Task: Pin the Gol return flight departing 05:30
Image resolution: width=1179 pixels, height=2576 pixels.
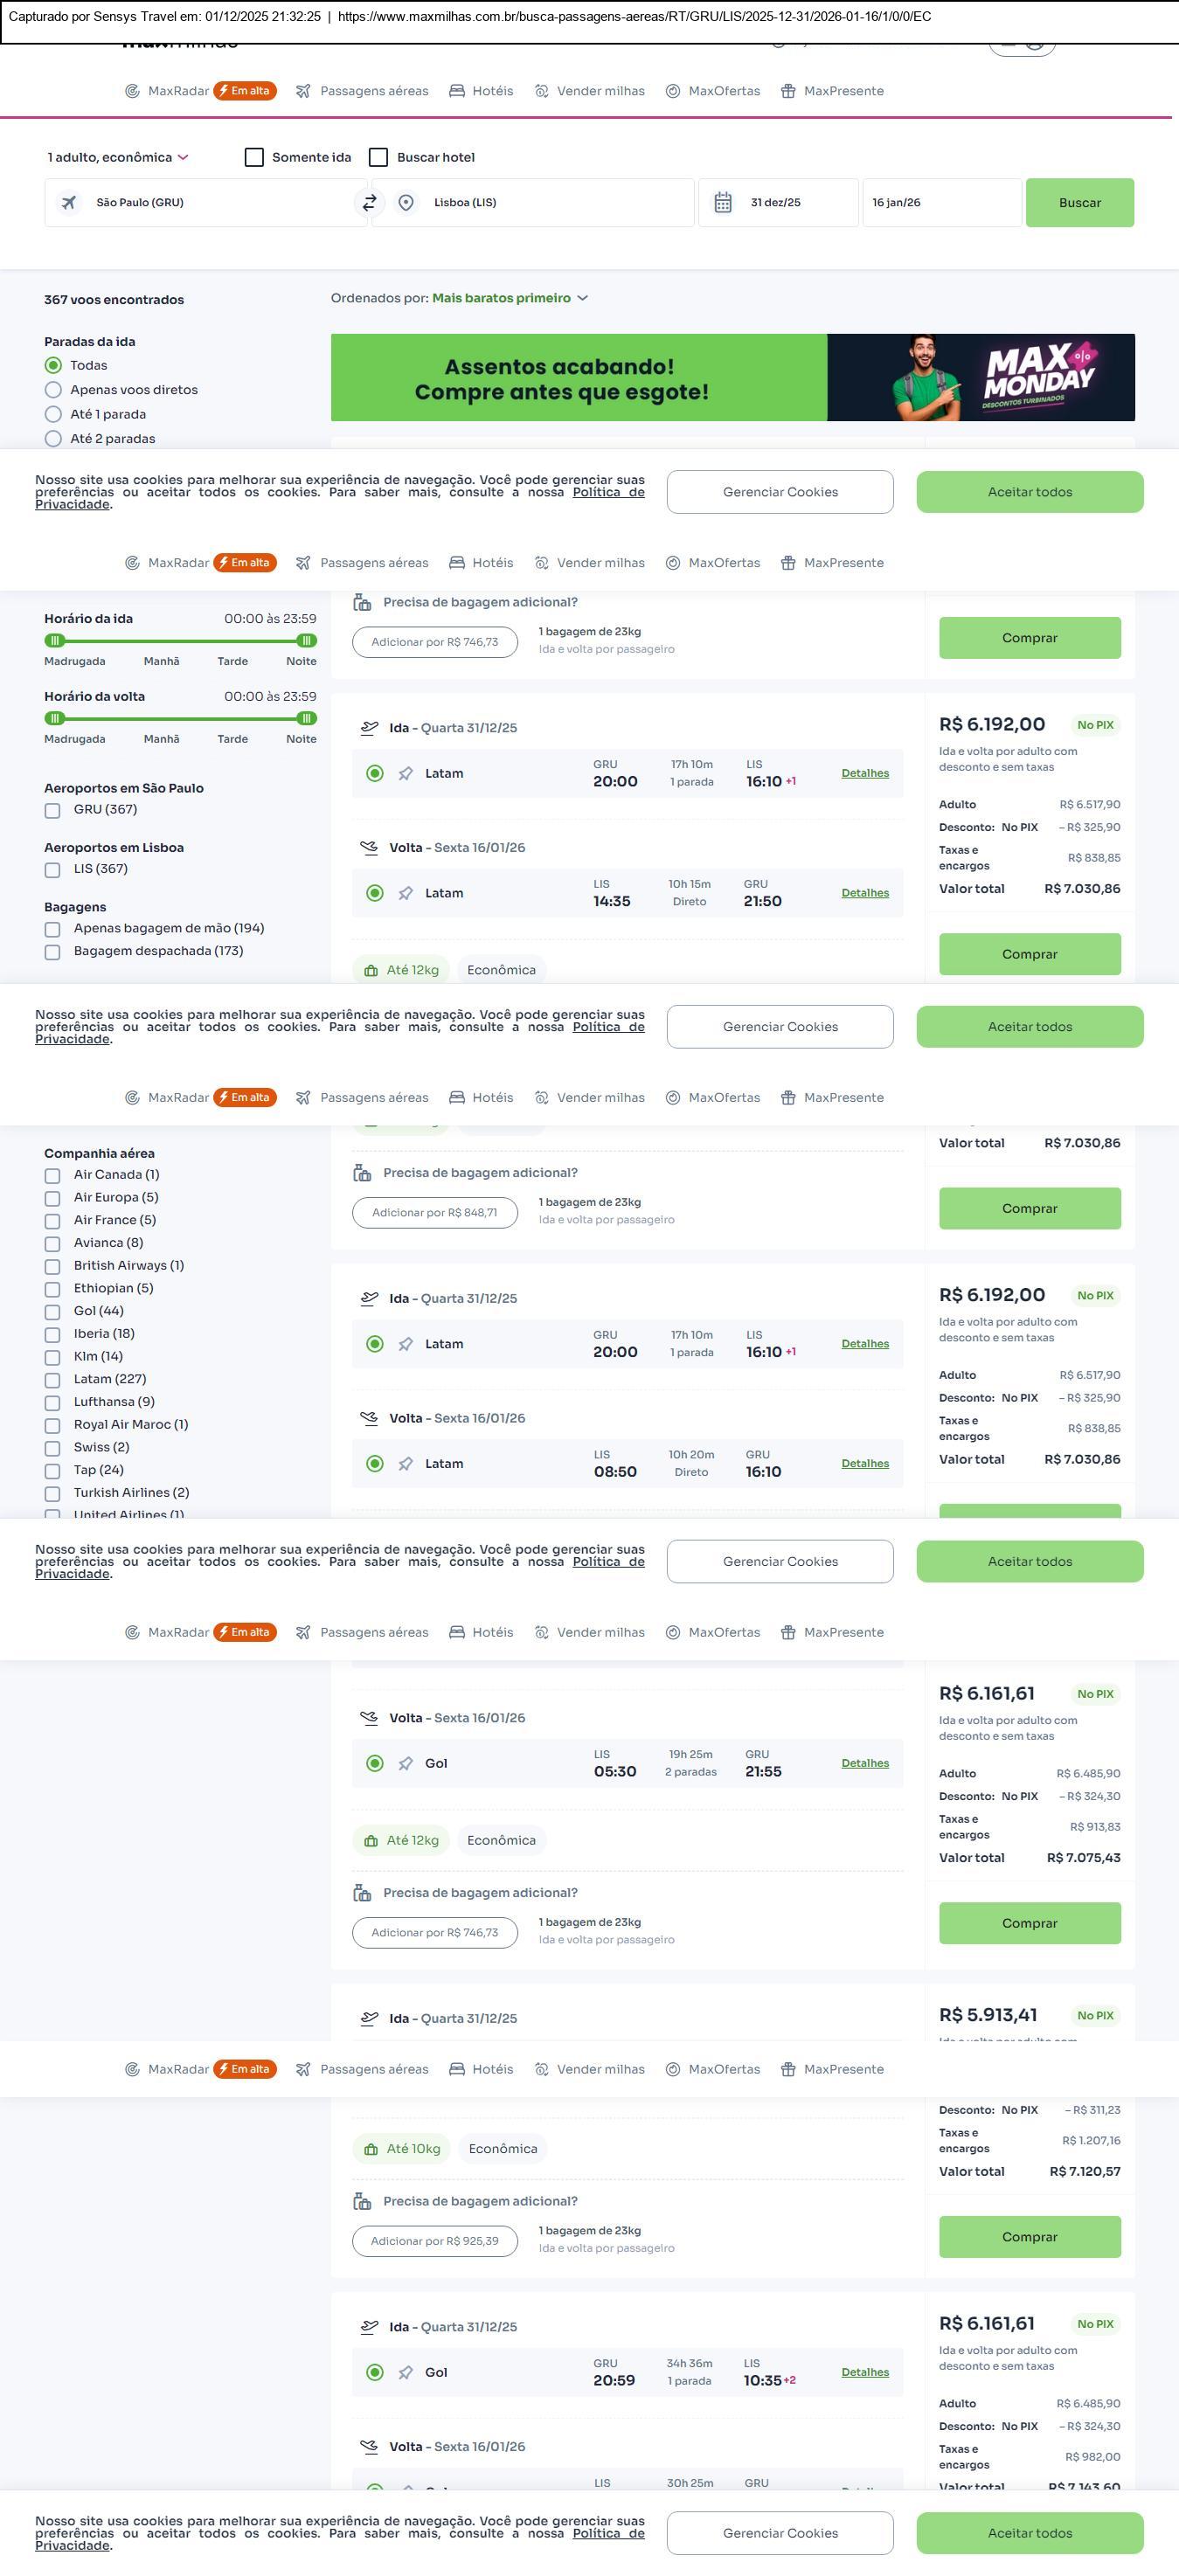Action: click(406, 1763)
